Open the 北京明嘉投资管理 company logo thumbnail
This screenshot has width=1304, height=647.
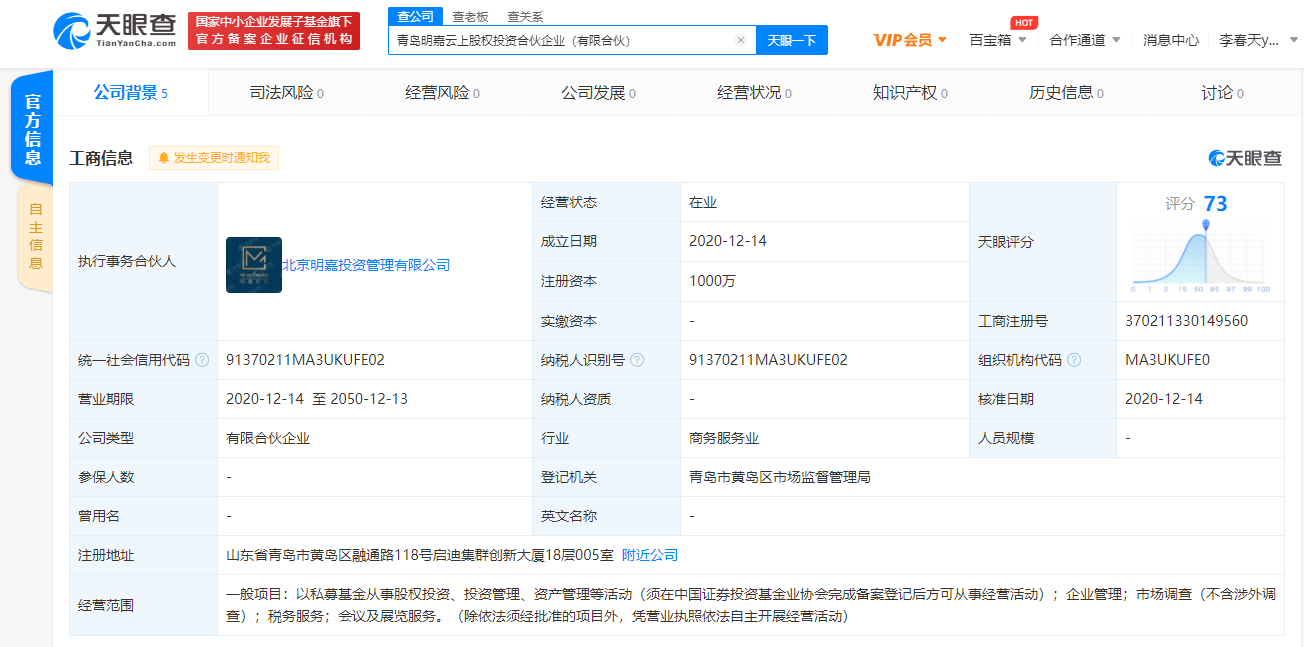[x=254, y=265]
